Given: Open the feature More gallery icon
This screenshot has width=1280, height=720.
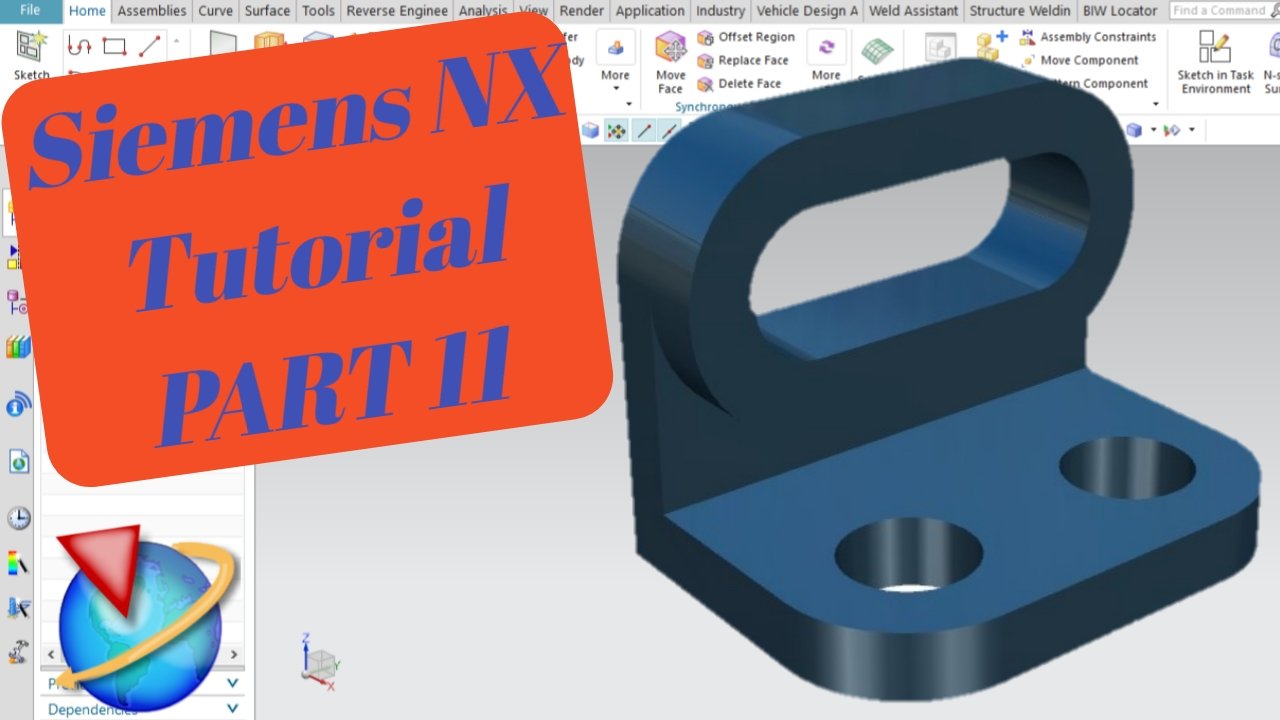Looking at the screenshot, I should coord(615,47).
